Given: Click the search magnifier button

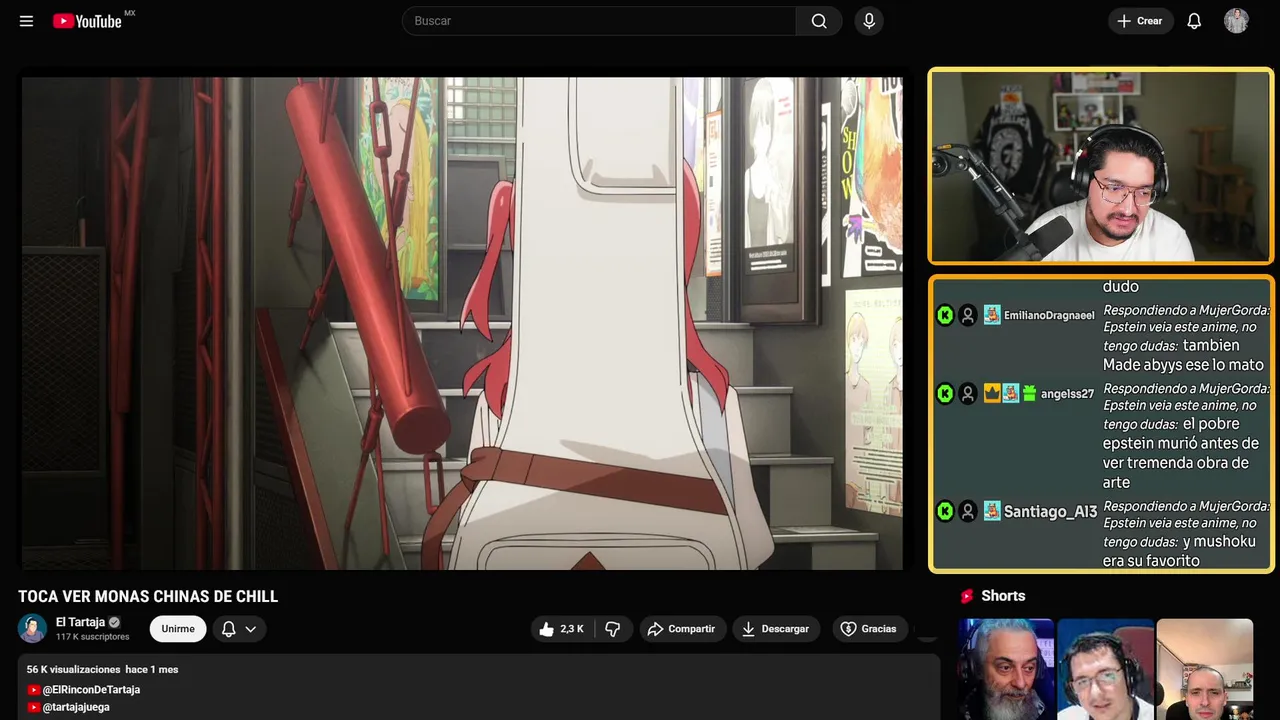Looking at the screenshot, I should tap(819, 21).
